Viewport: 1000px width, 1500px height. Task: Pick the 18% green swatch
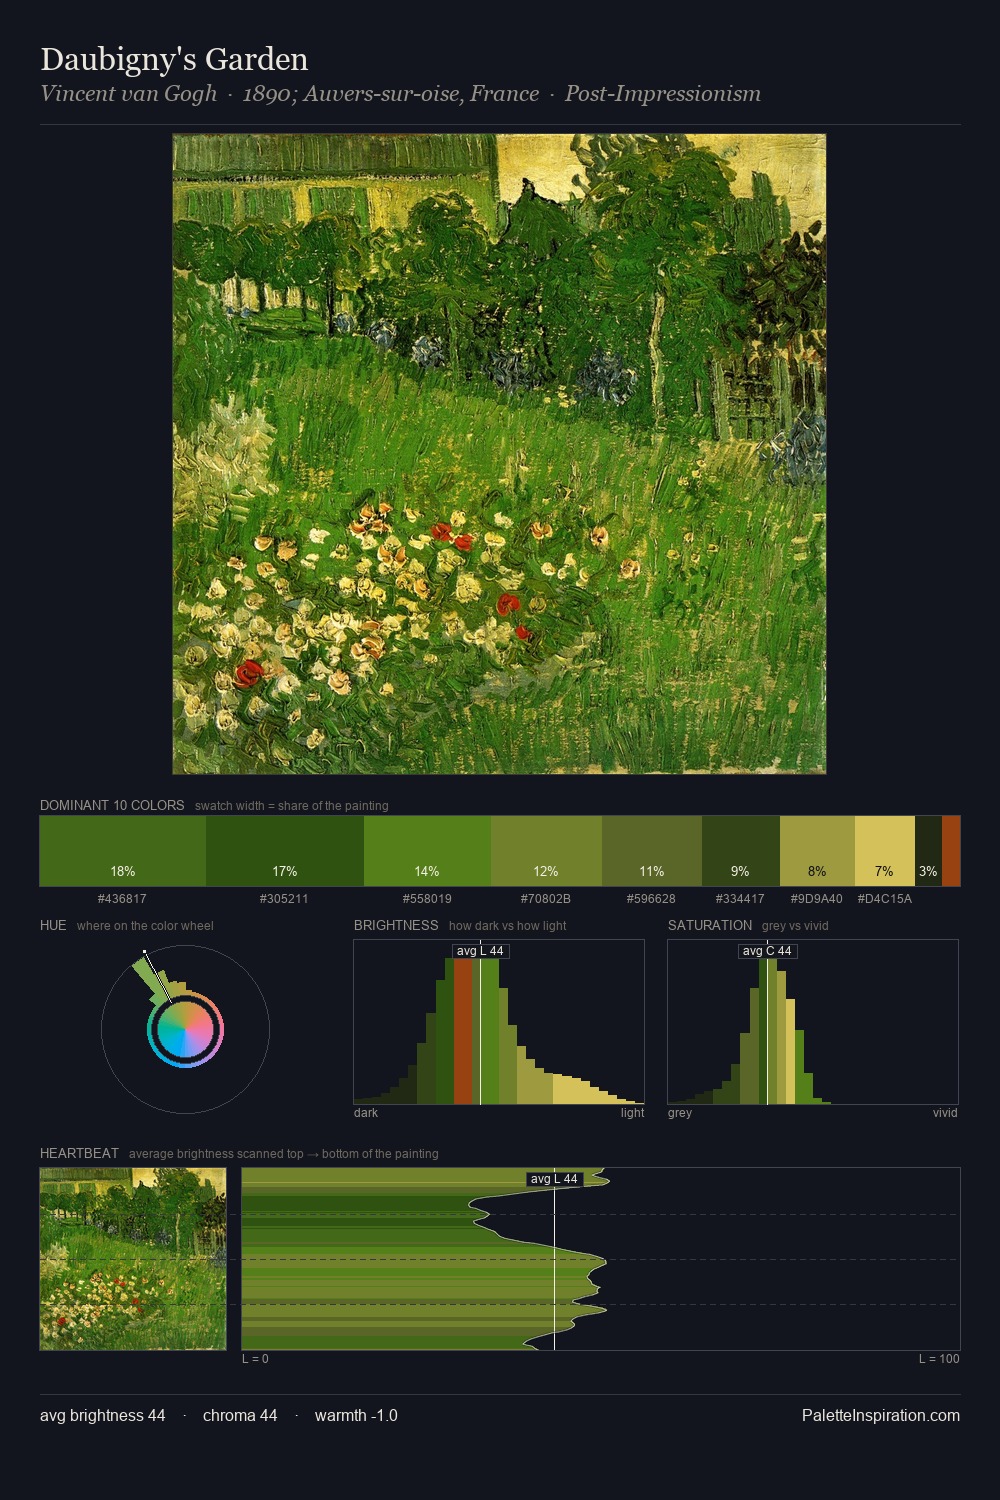(123, 851)
